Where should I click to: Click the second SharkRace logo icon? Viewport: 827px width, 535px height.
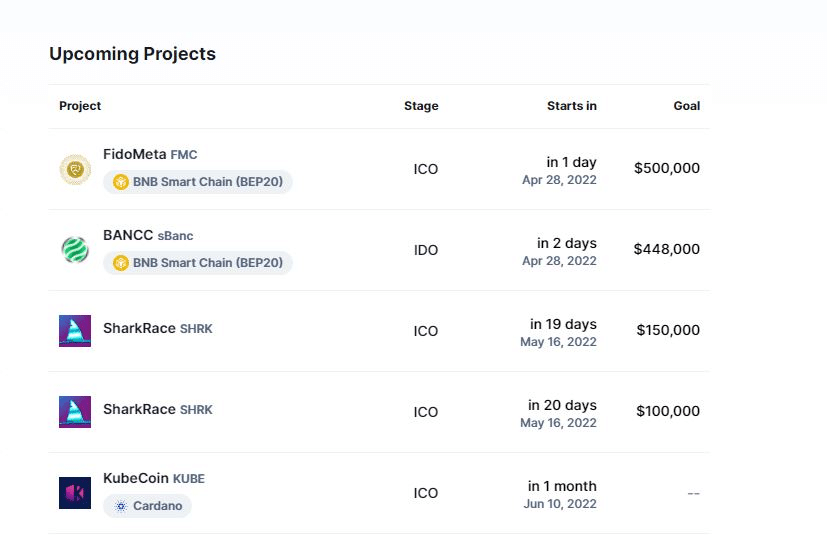[x=75, y=412]
